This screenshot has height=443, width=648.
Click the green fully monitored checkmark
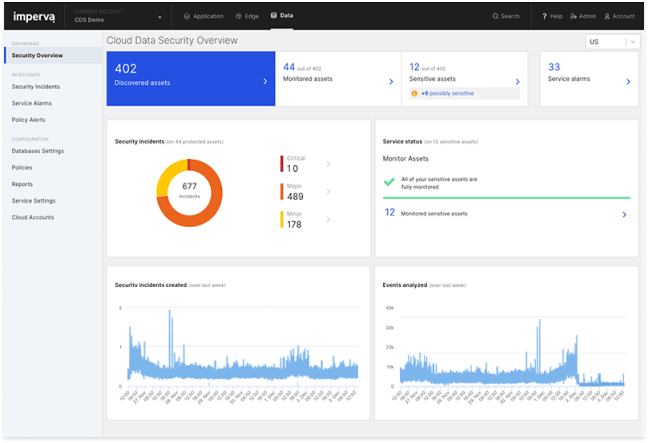(x=390, y=181)
